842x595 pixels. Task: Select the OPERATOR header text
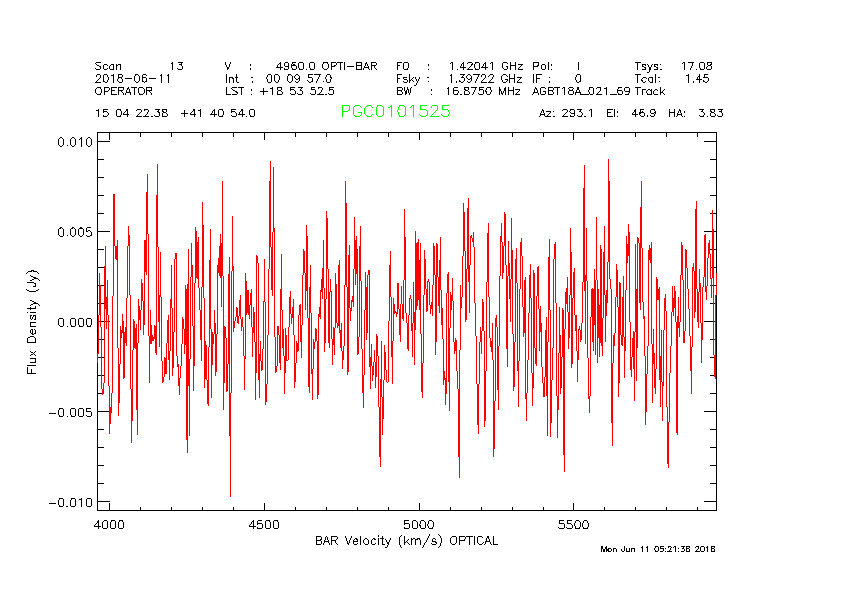click(124, 91)
